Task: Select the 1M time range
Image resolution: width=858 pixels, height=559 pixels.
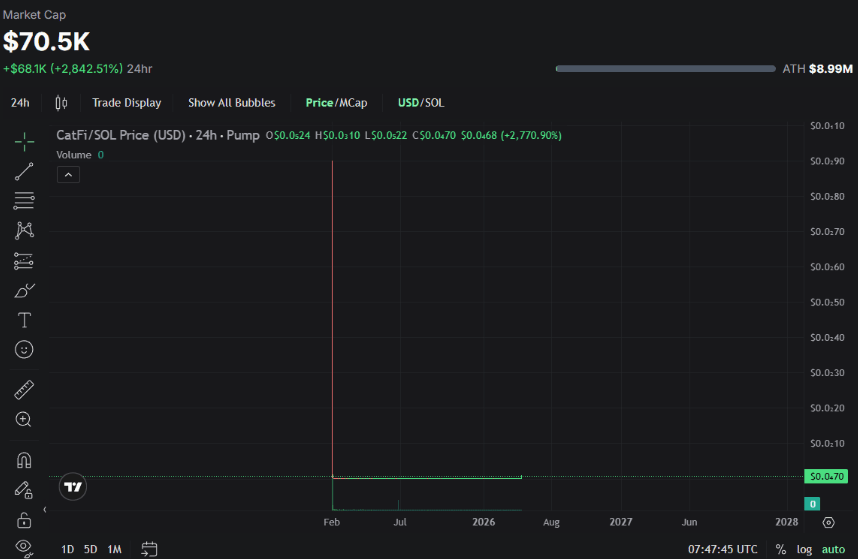Action: pos(114,549)
